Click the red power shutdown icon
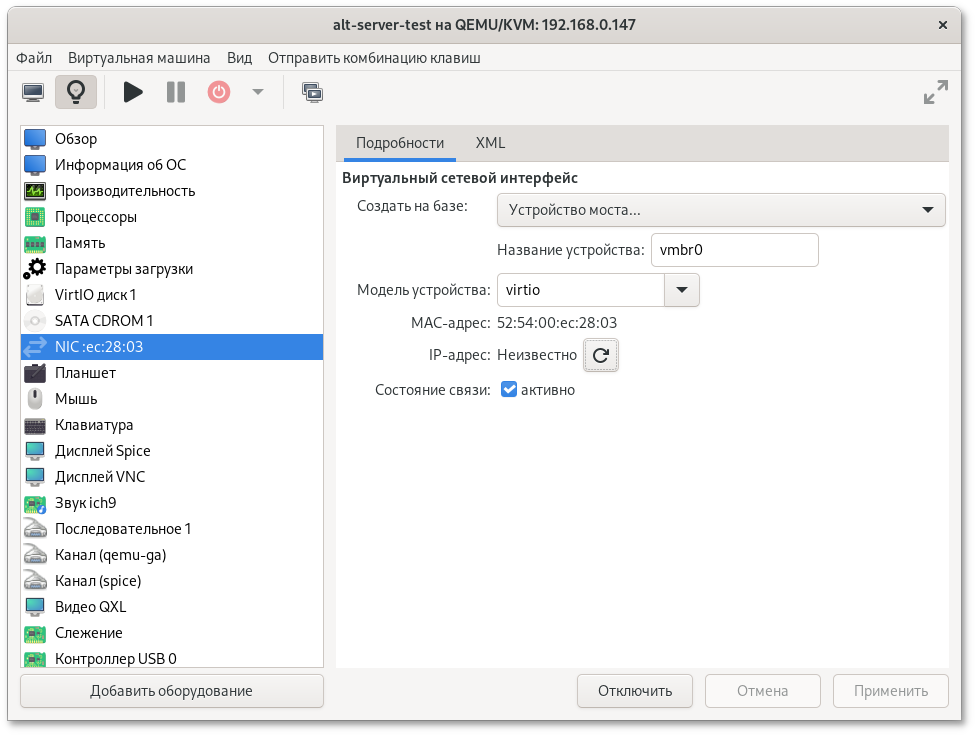The height and width of the screenshot is (735, 975). click(x=218, y=93)
